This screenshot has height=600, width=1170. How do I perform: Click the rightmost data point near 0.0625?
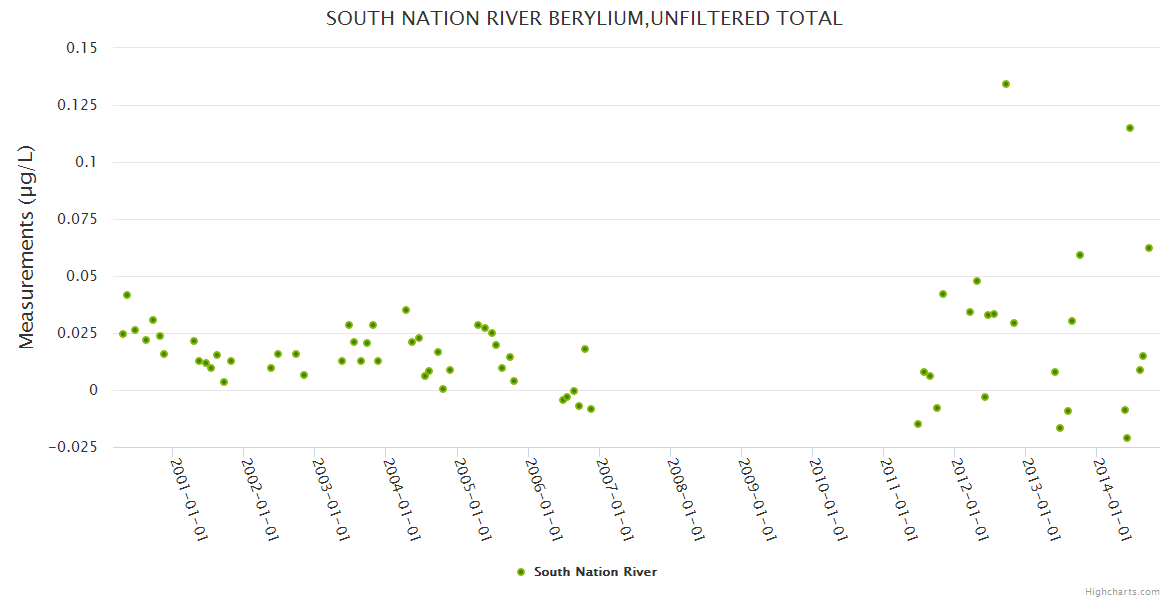click(x=1149, y=248)
